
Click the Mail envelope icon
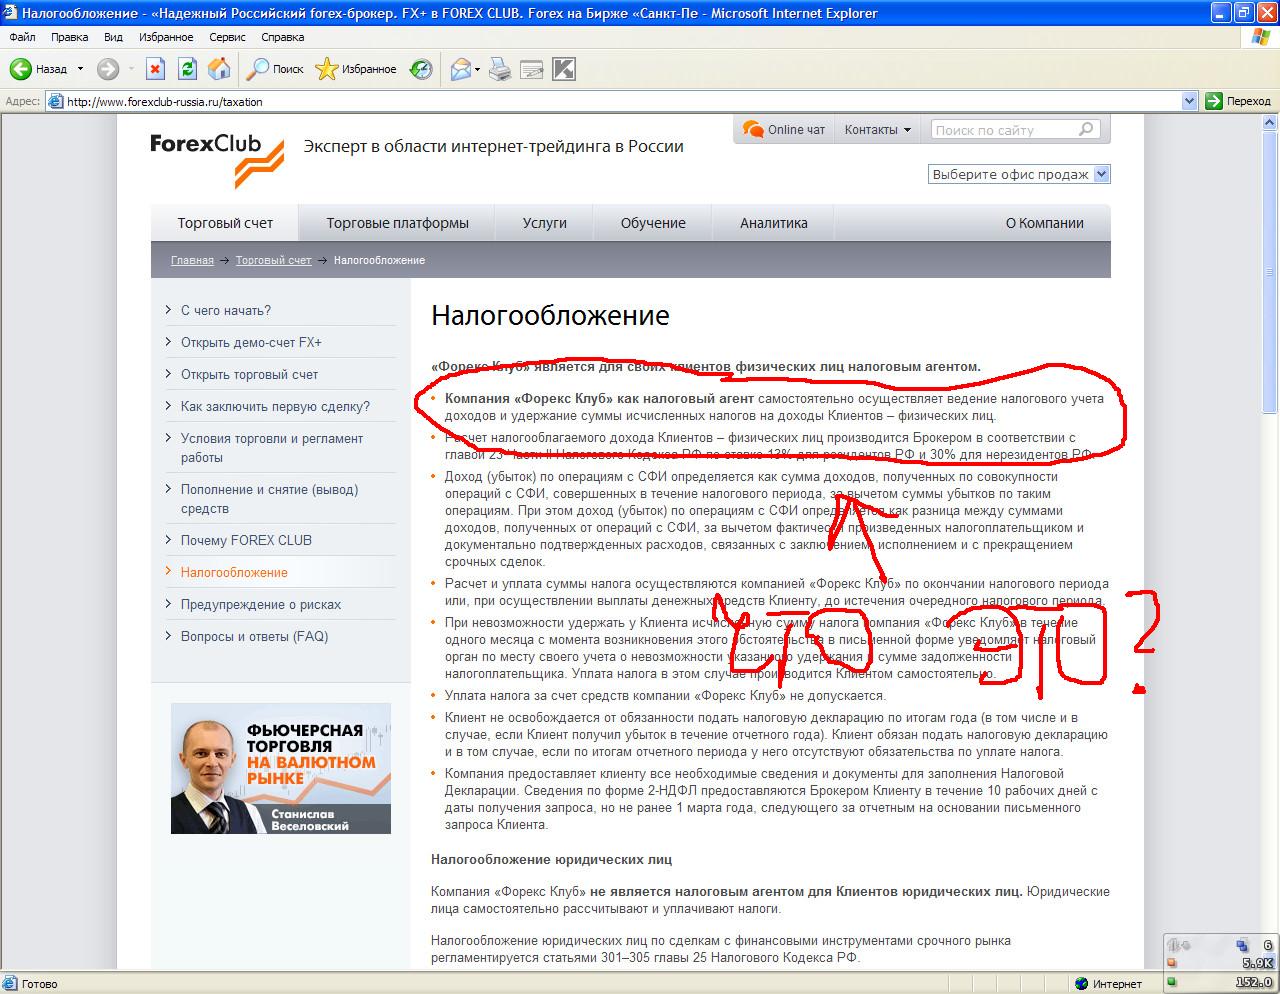pos(460,69)
